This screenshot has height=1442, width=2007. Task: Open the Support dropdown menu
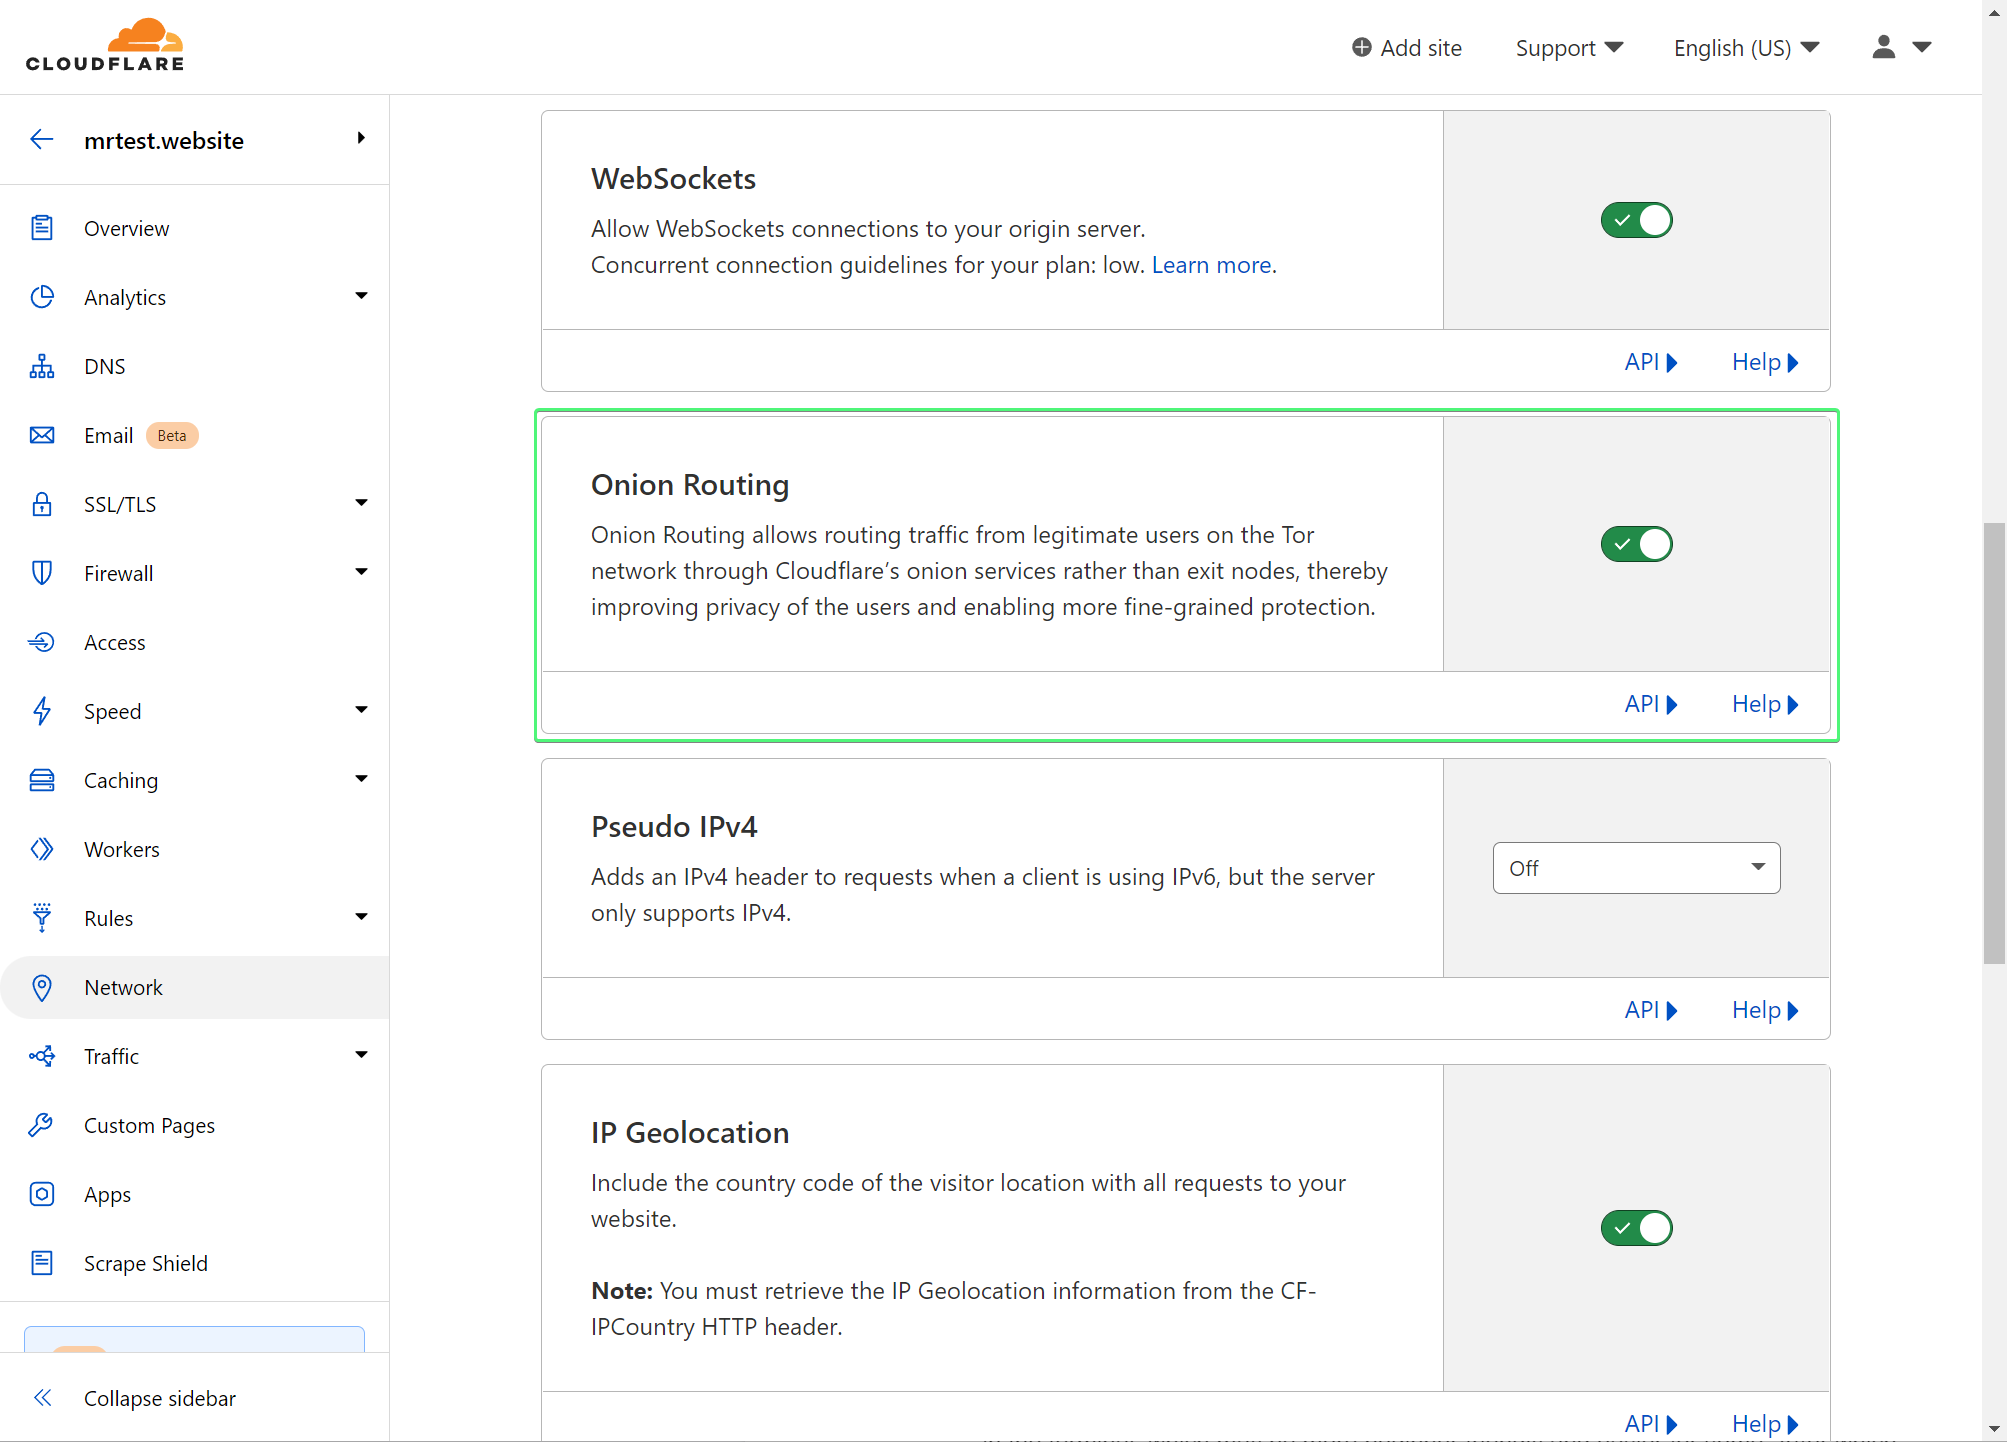pyautogui.click(x=1569, y=48)
